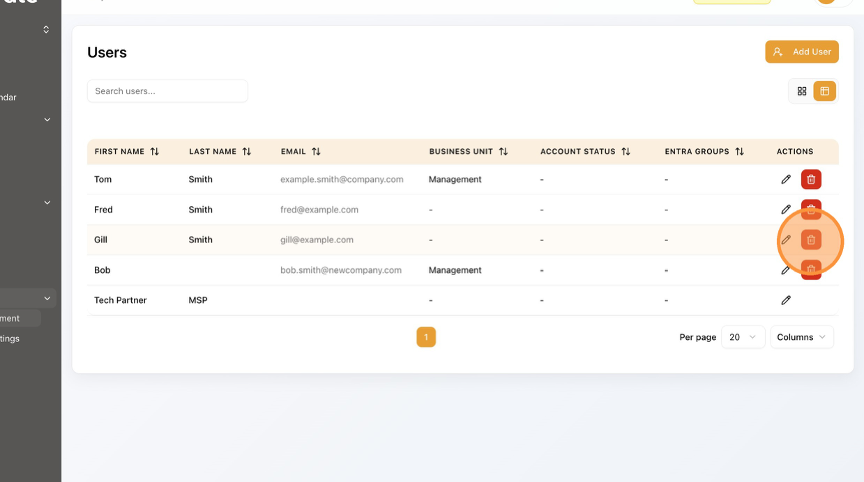This screenshot has width=864, height=482.
Task: Edit the Tech Partner MSP user
Action: pos(786,300)
